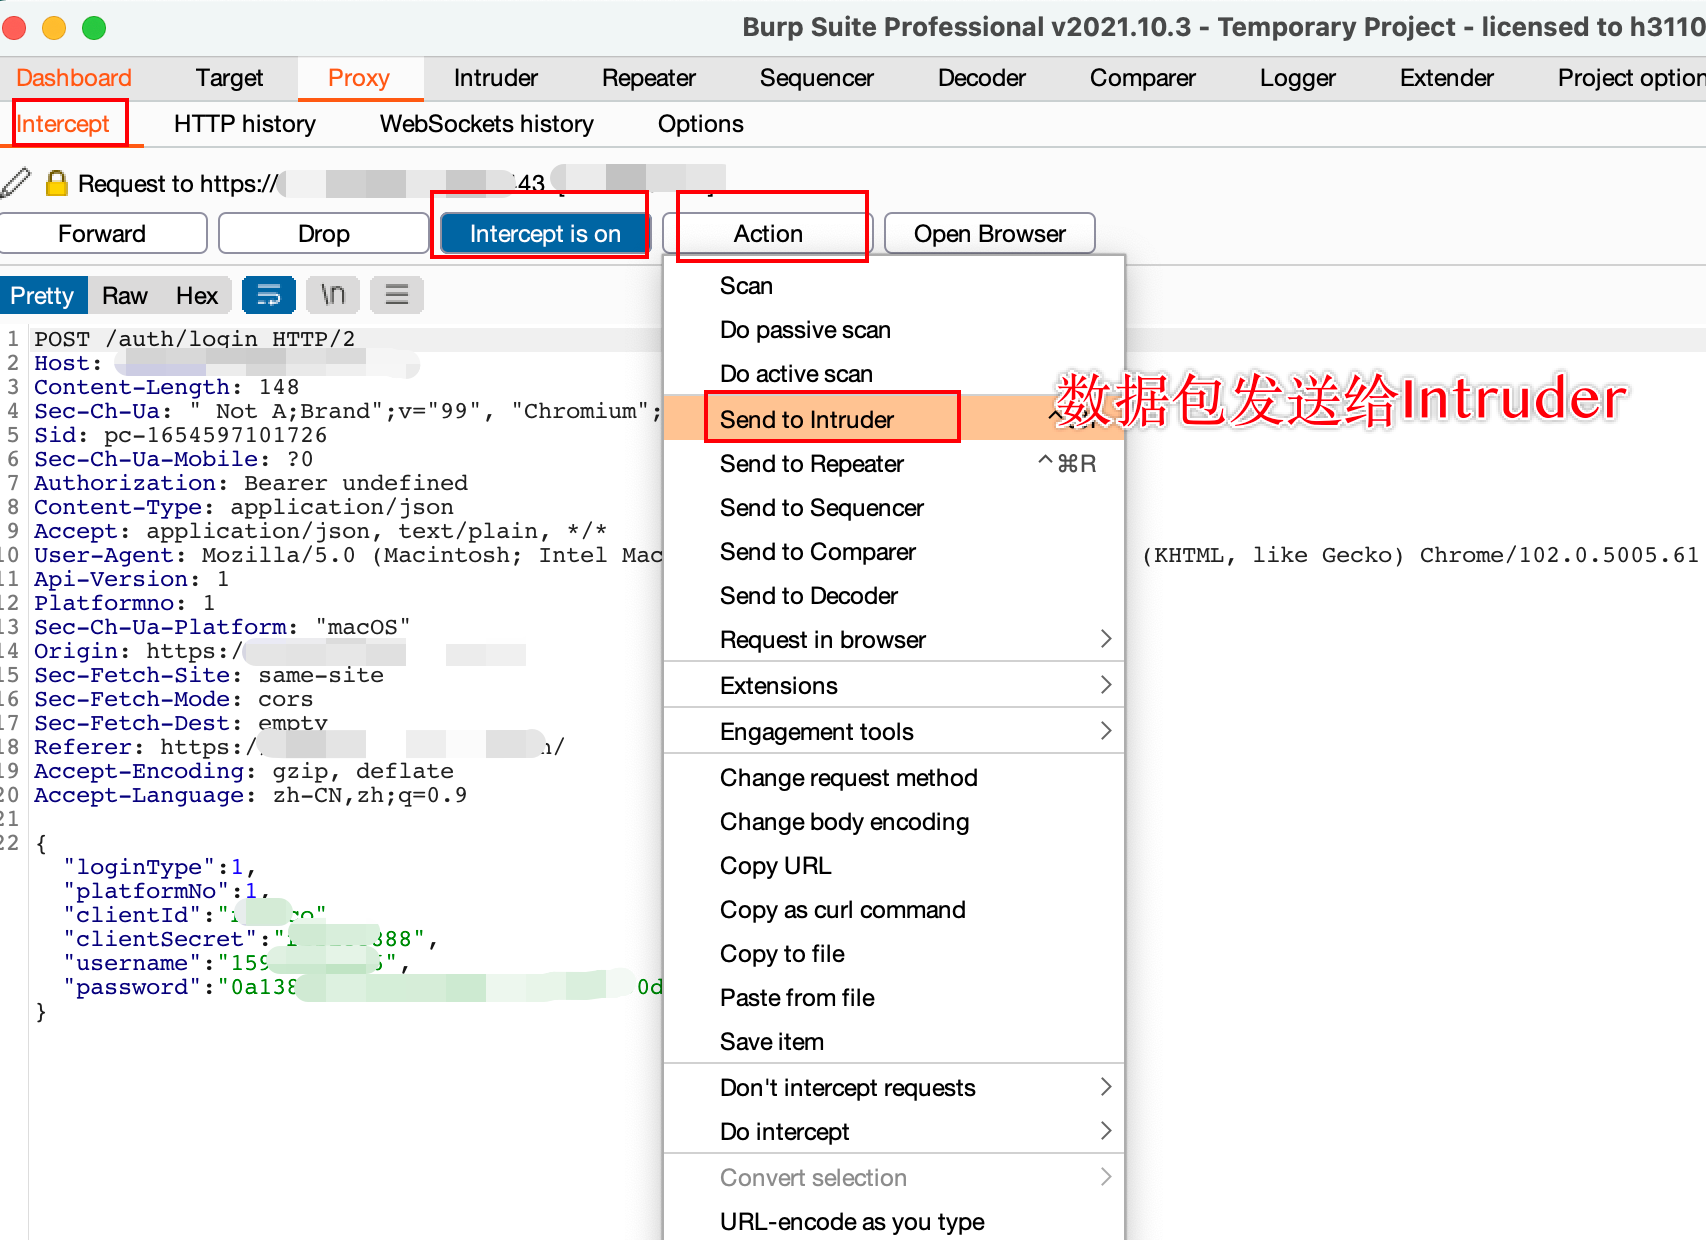Image resolution: width=1706 pixels, height=1240 pixels.
Task: Switch to Raw view
Action: click(125, 296)
